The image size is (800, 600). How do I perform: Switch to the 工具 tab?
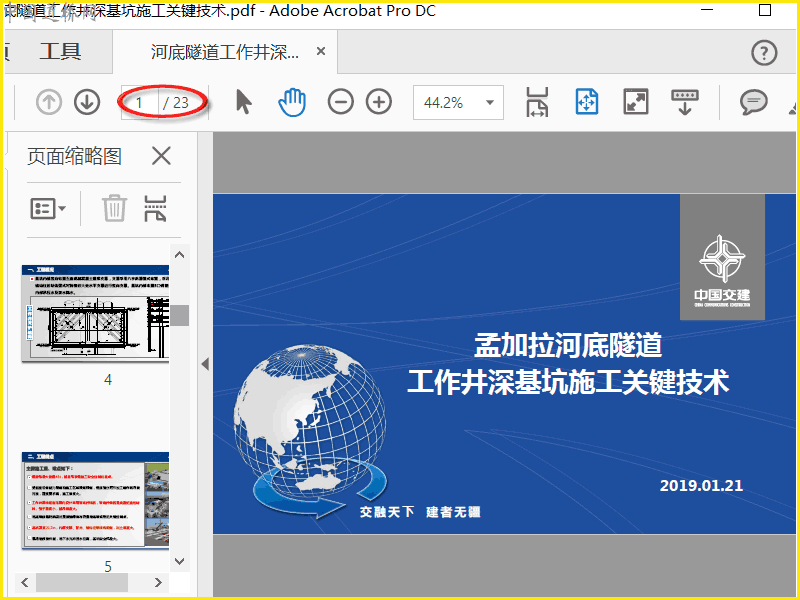[60, 52]
